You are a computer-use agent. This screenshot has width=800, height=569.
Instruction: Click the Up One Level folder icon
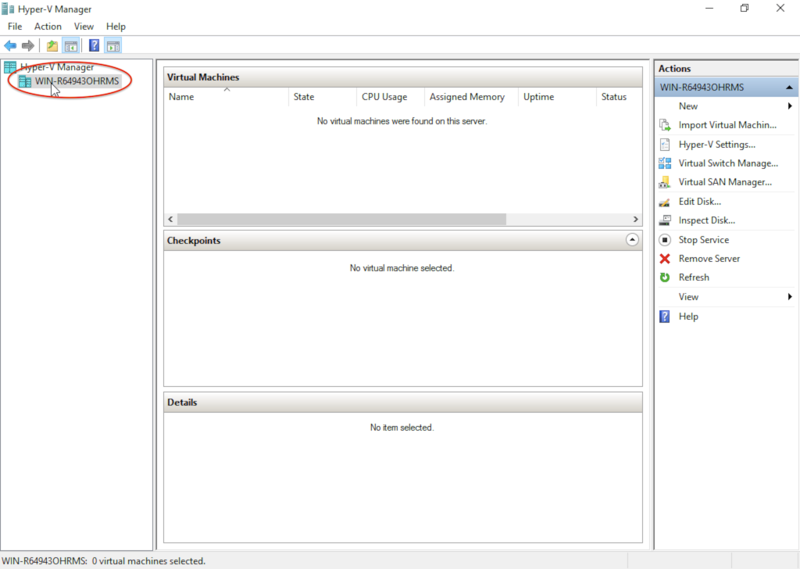pyautogui.click(x=52, y=46)
